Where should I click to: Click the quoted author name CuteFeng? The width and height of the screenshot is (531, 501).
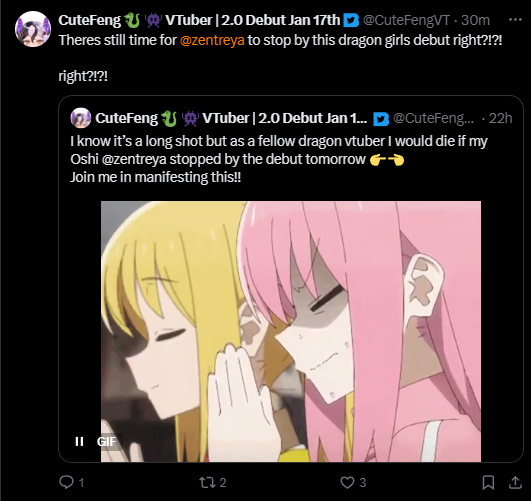pyautogui.click(x=126, y=118)
